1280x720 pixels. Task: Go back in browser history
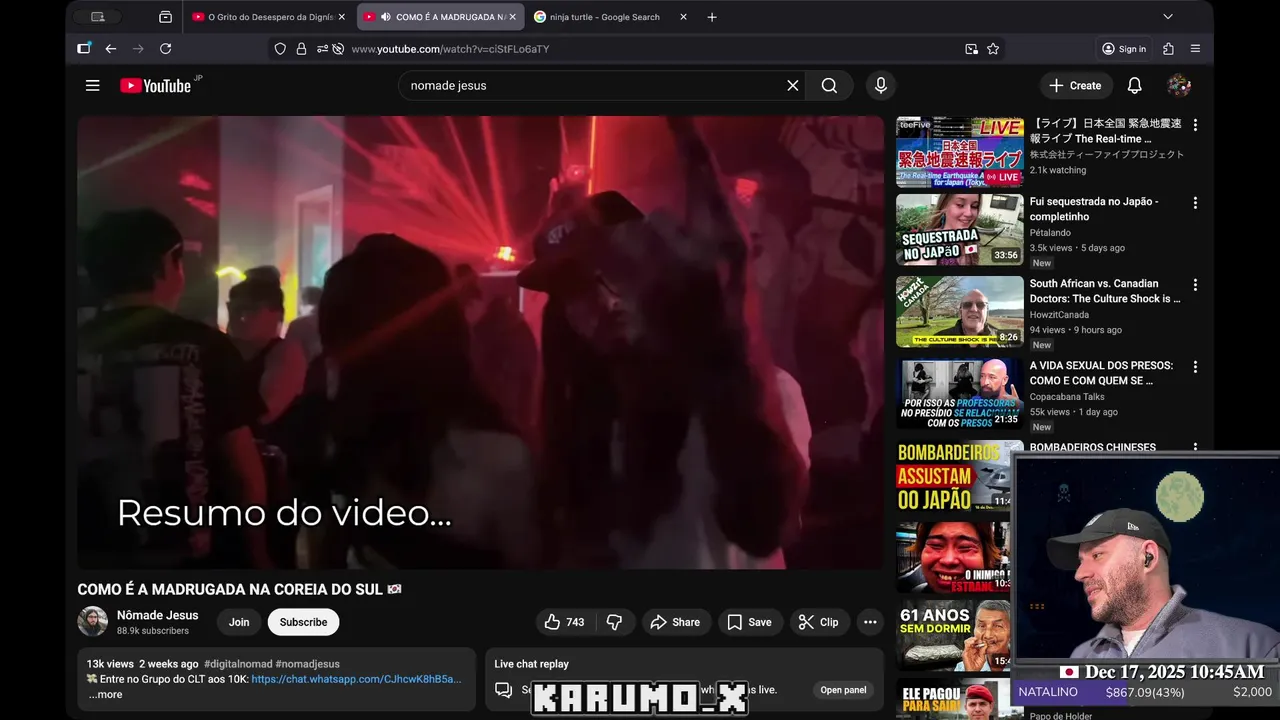tap(111, 49)
